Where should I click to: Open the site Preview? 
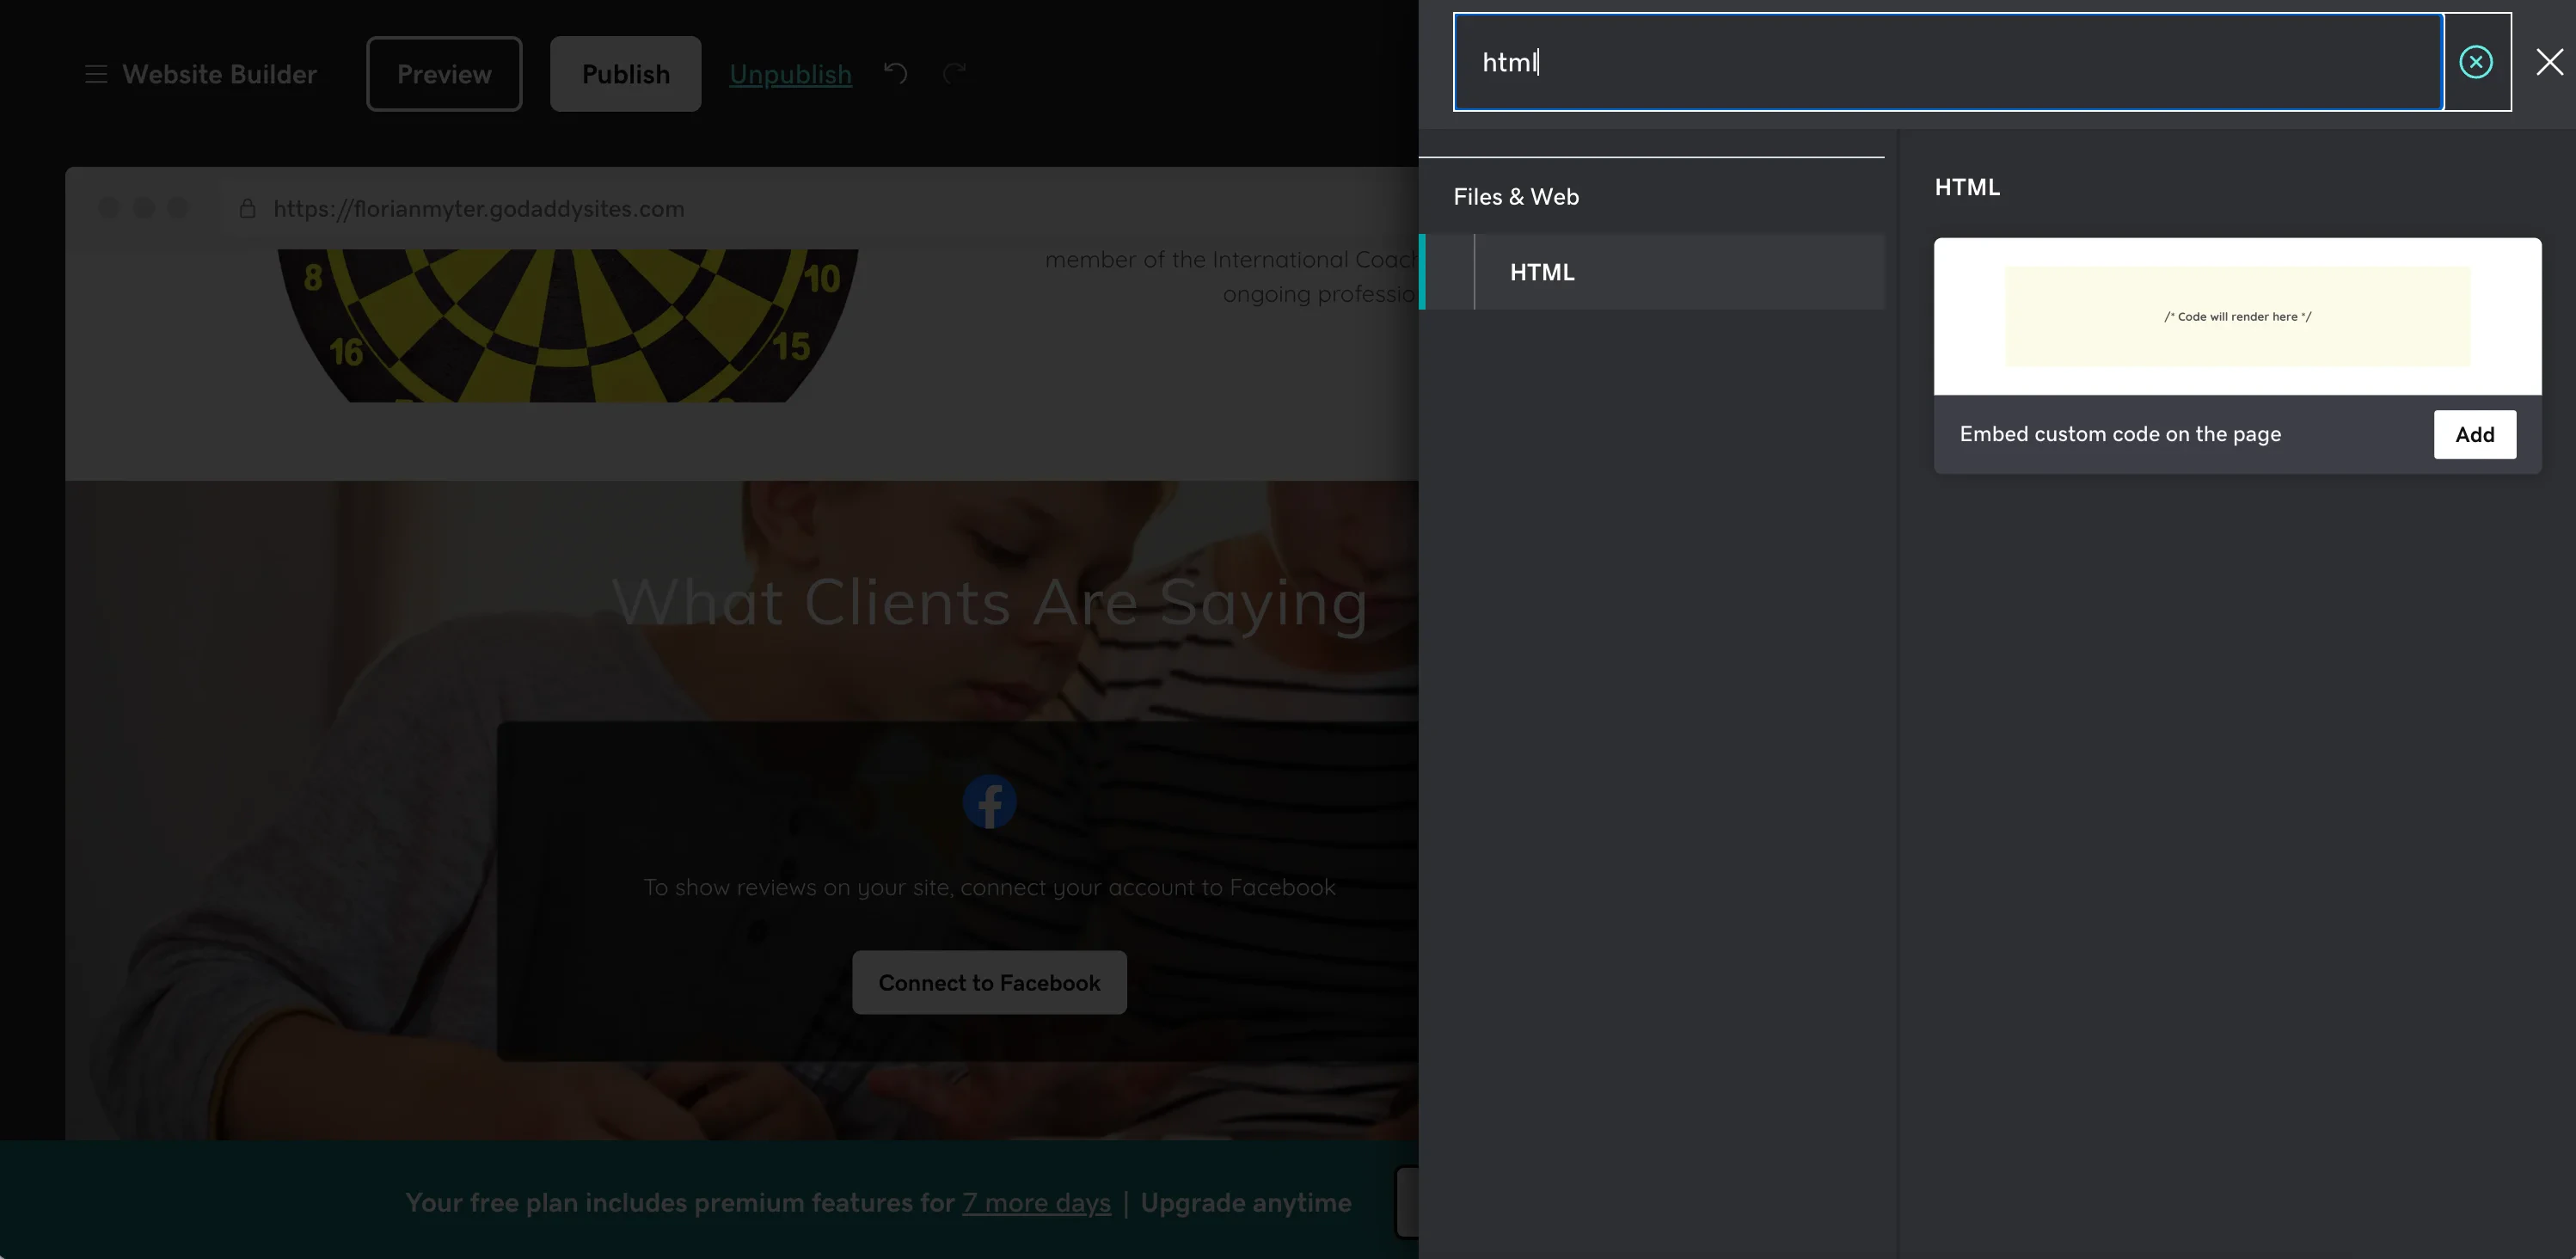[x=444, y=73]
